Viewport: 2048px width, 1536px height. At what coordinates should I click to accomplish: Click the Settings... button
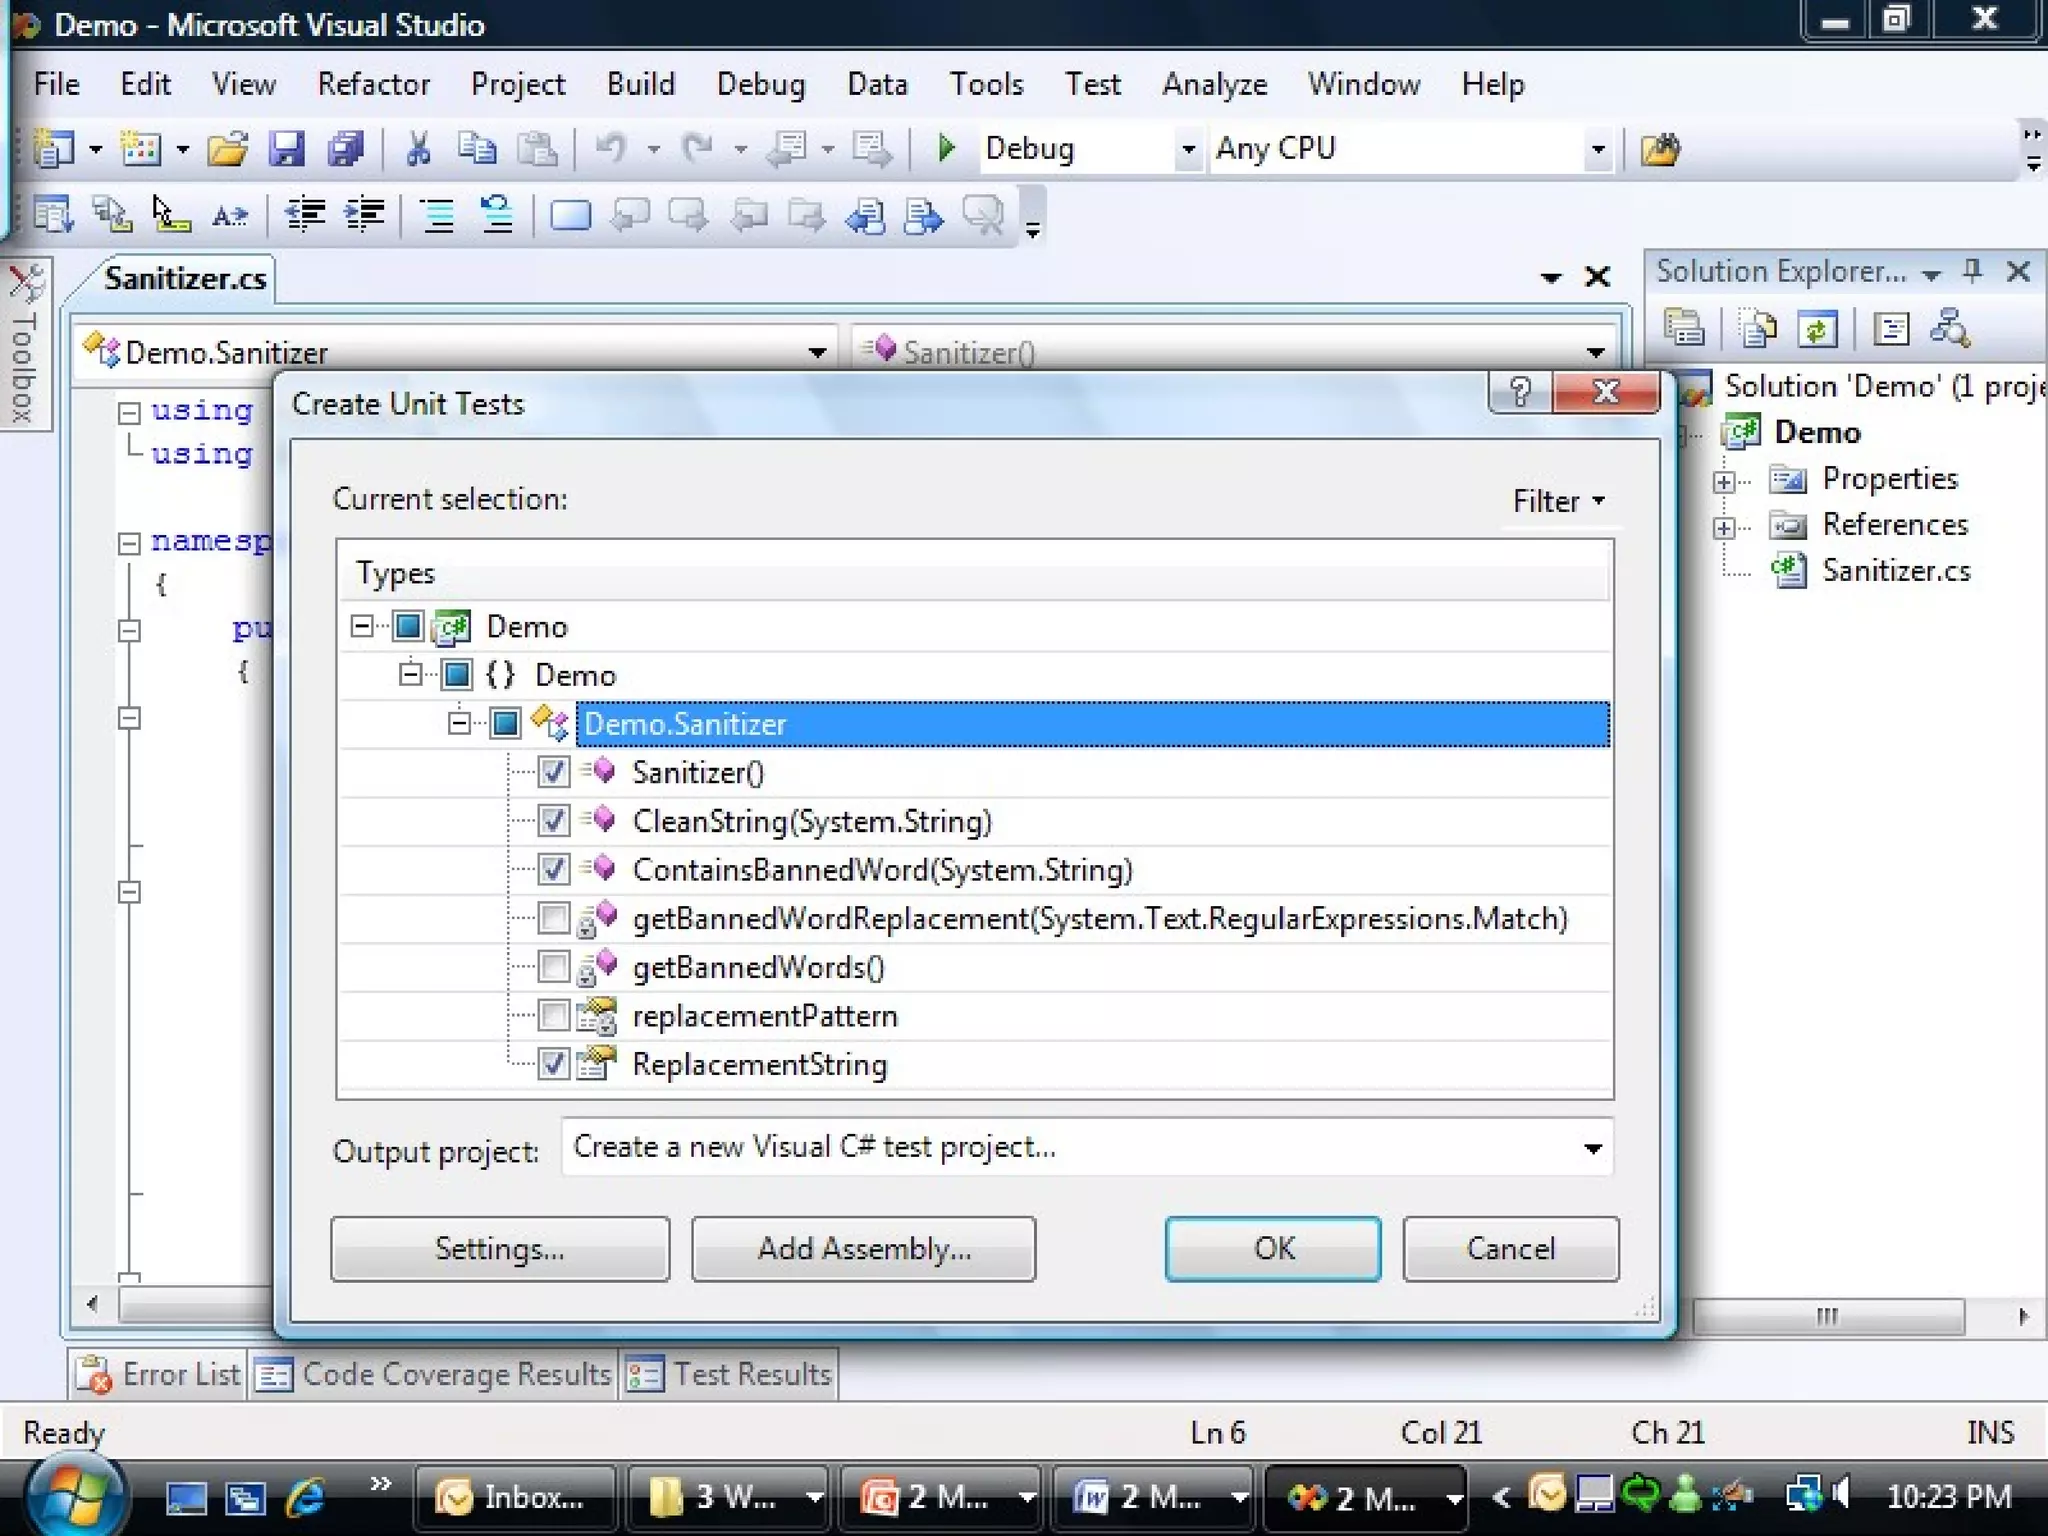pyautogui.click(x=500, y=1248)
